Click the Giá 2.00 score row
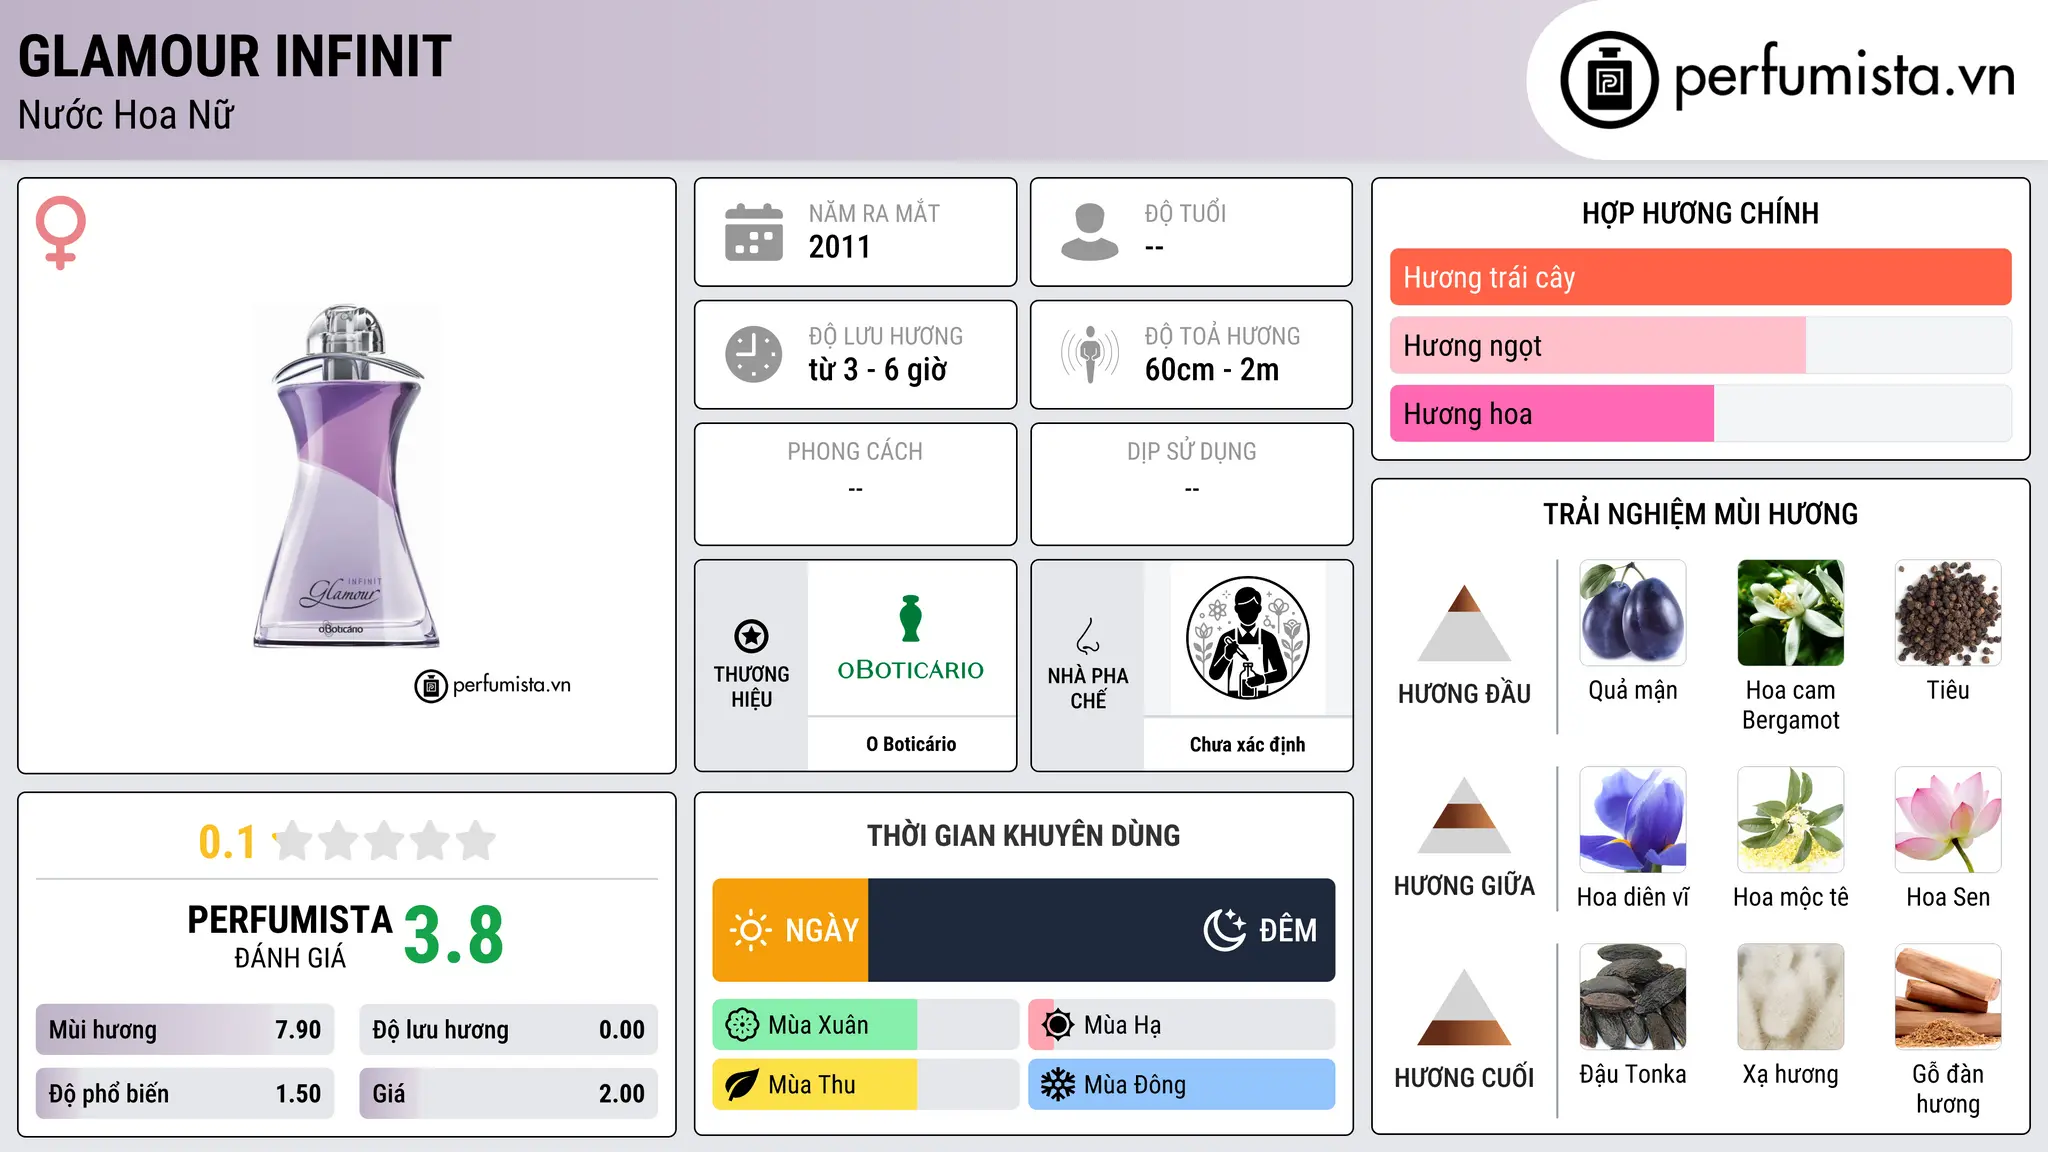This screenshot has width=2048, height=1152. pos(509,1094)
